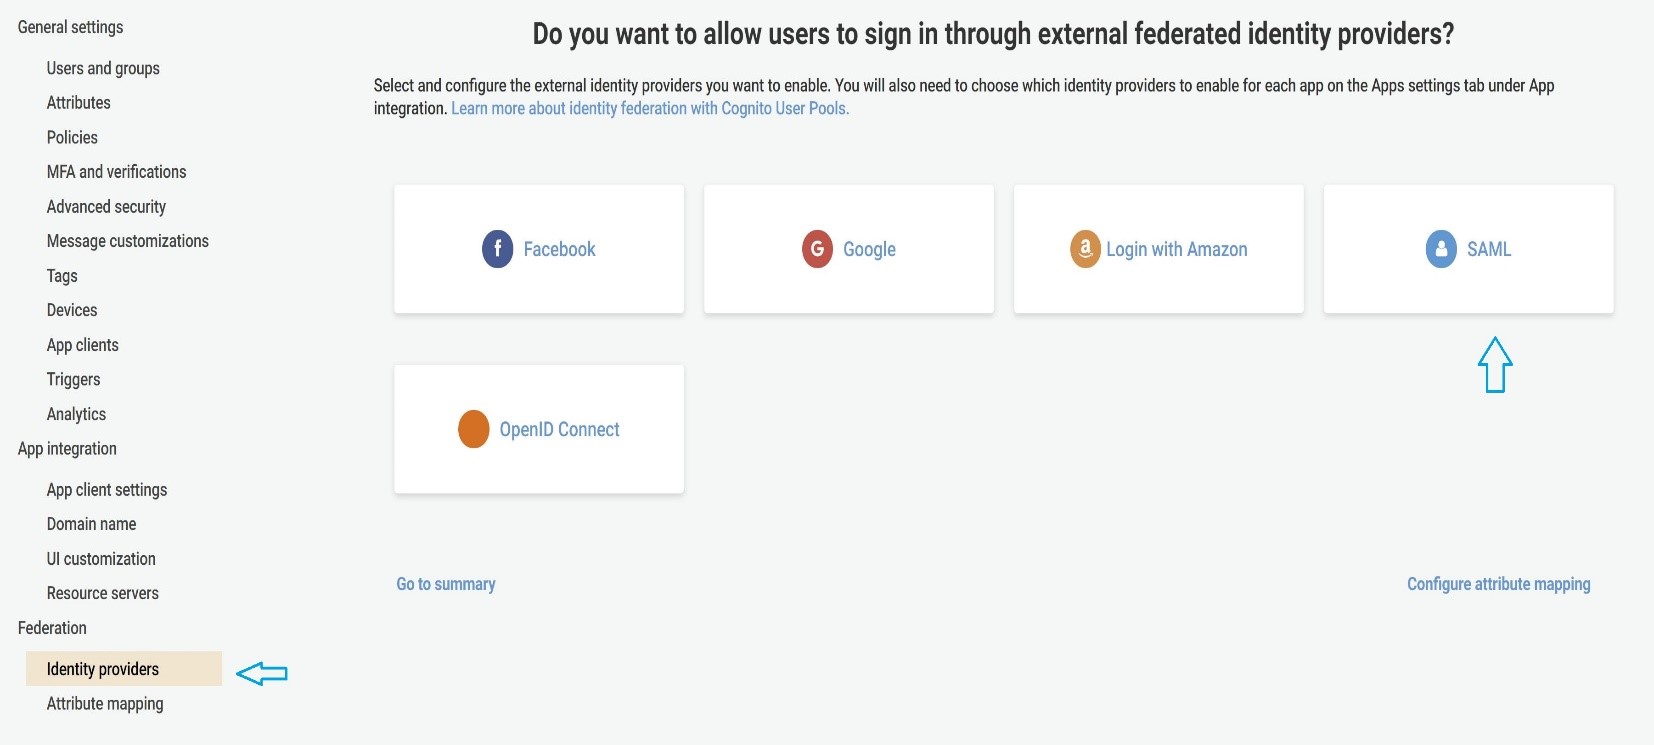
Task: Click the Google logo icon
Action: click(817, 249)
